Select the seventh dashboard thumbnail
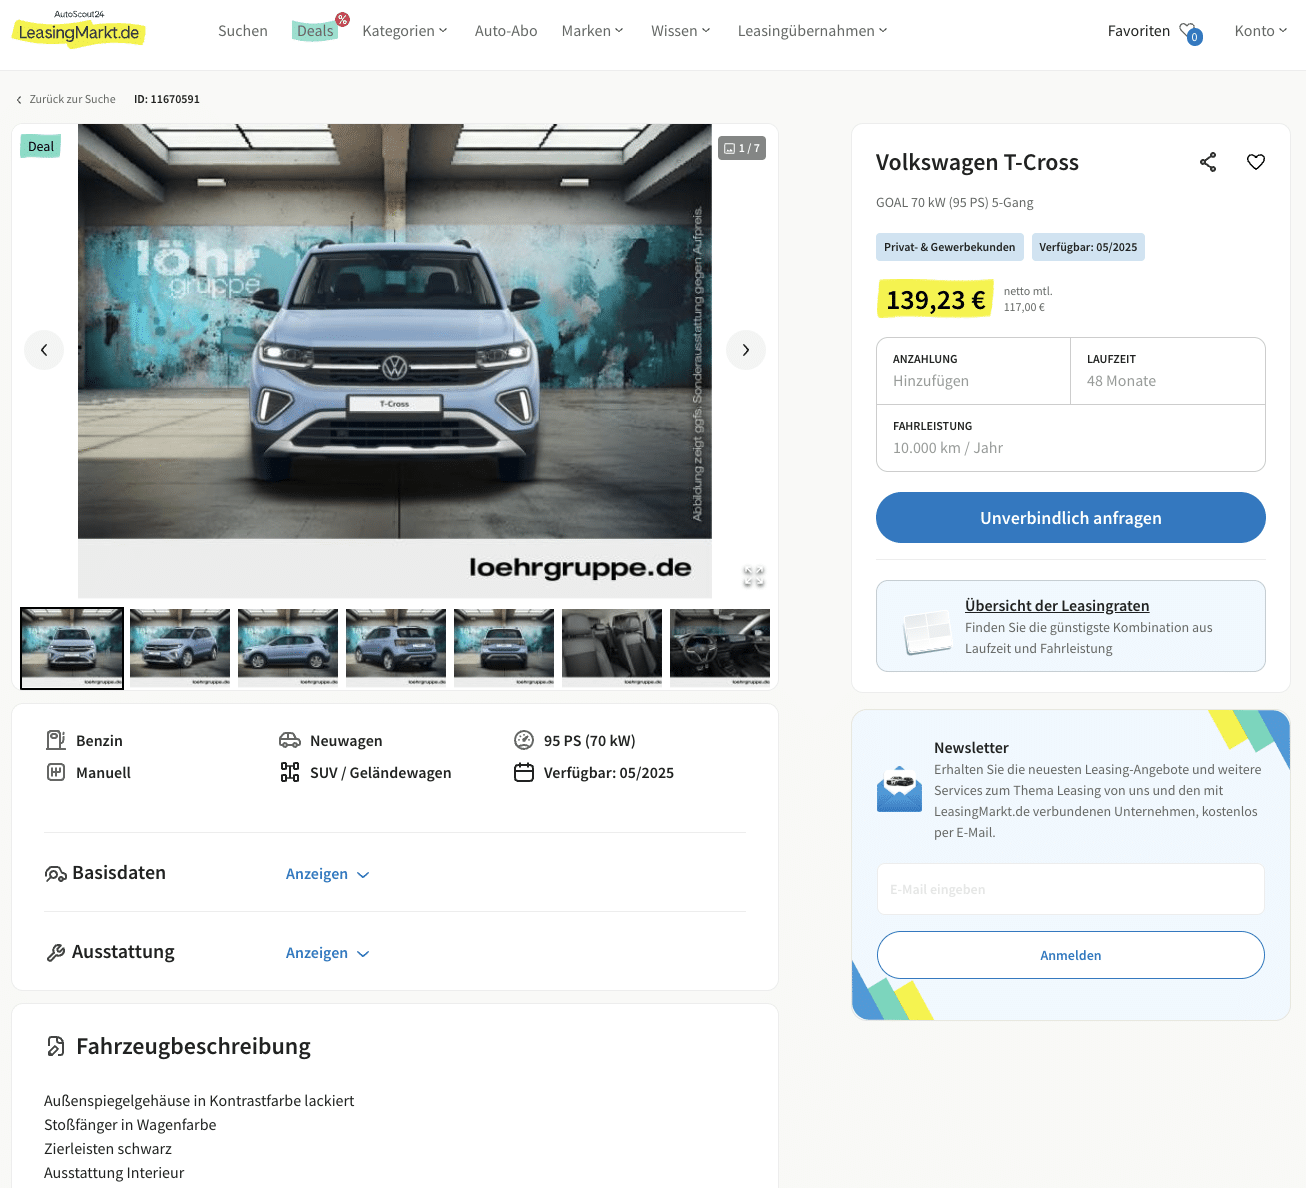 [720, 648]
